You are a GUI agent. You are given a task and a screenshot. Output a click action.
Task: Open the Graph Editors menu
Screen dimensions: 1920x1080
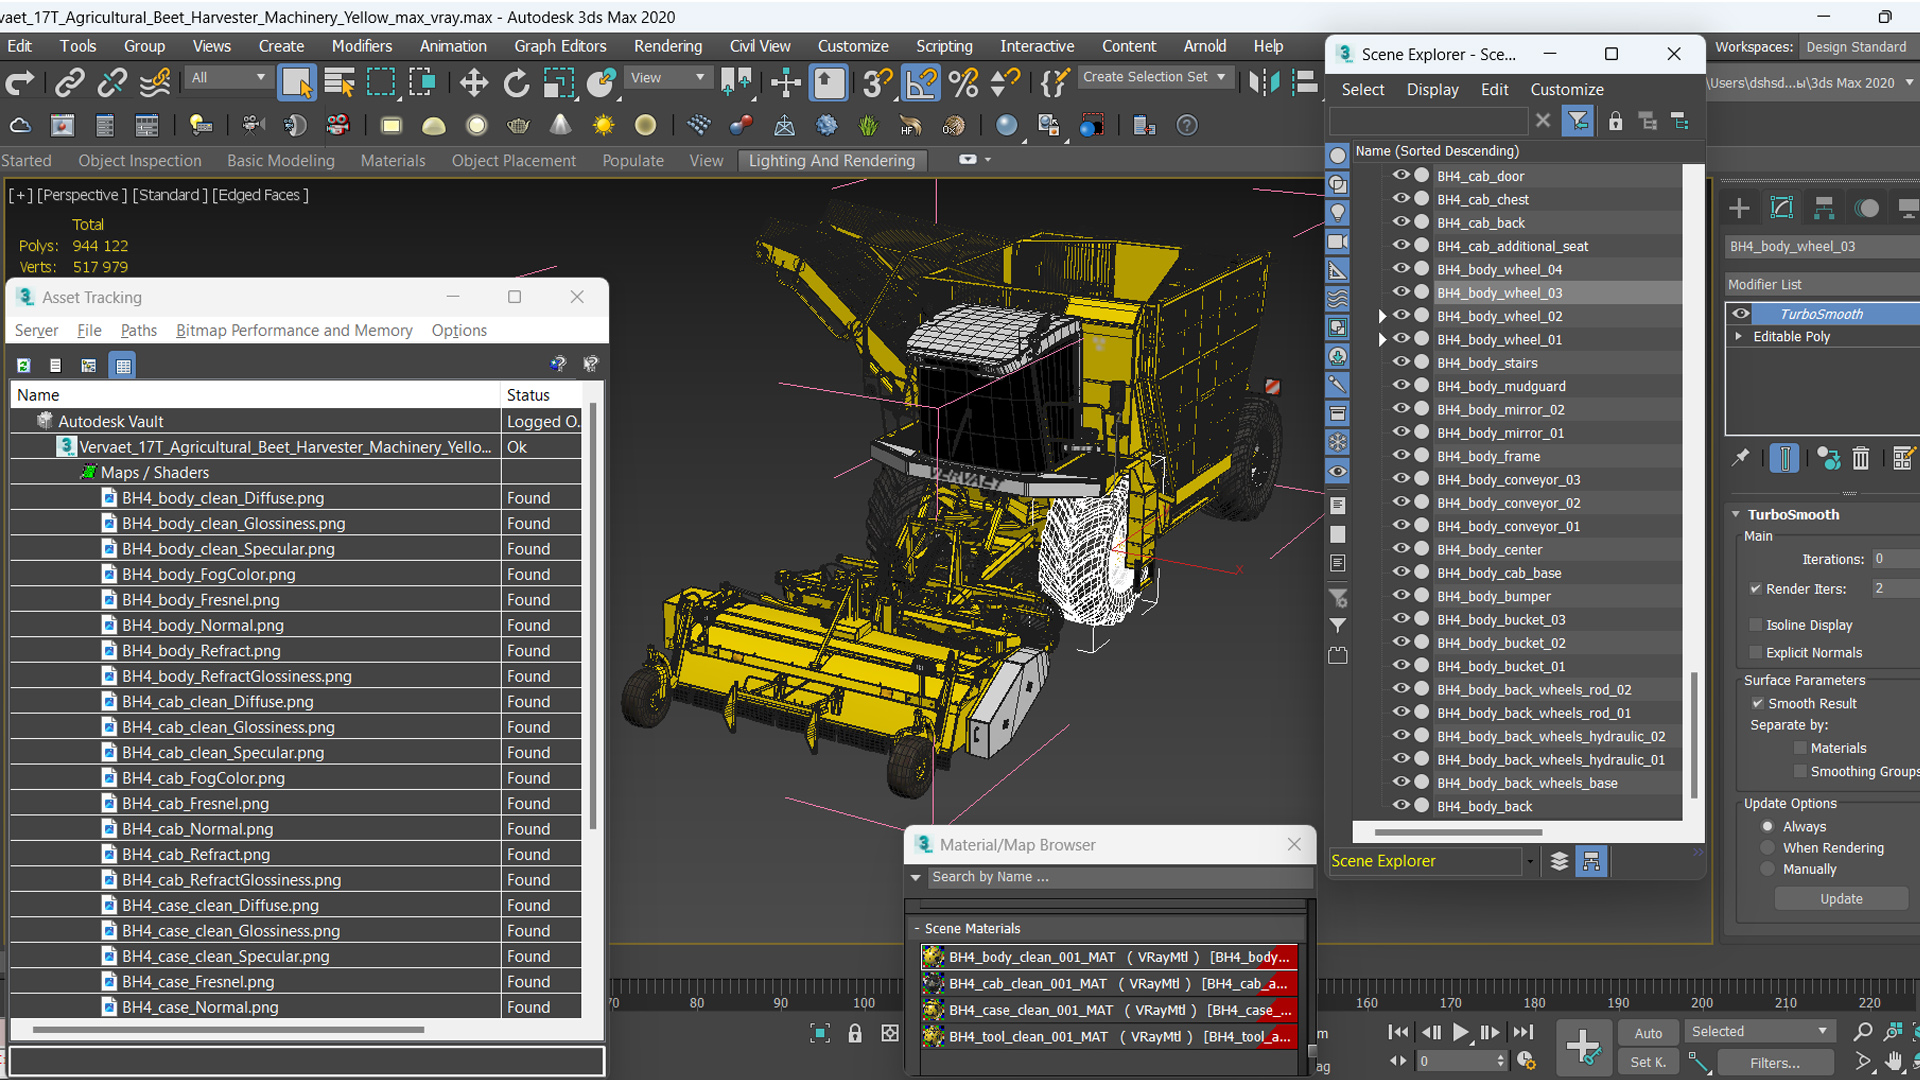click(x=560, y=46)
